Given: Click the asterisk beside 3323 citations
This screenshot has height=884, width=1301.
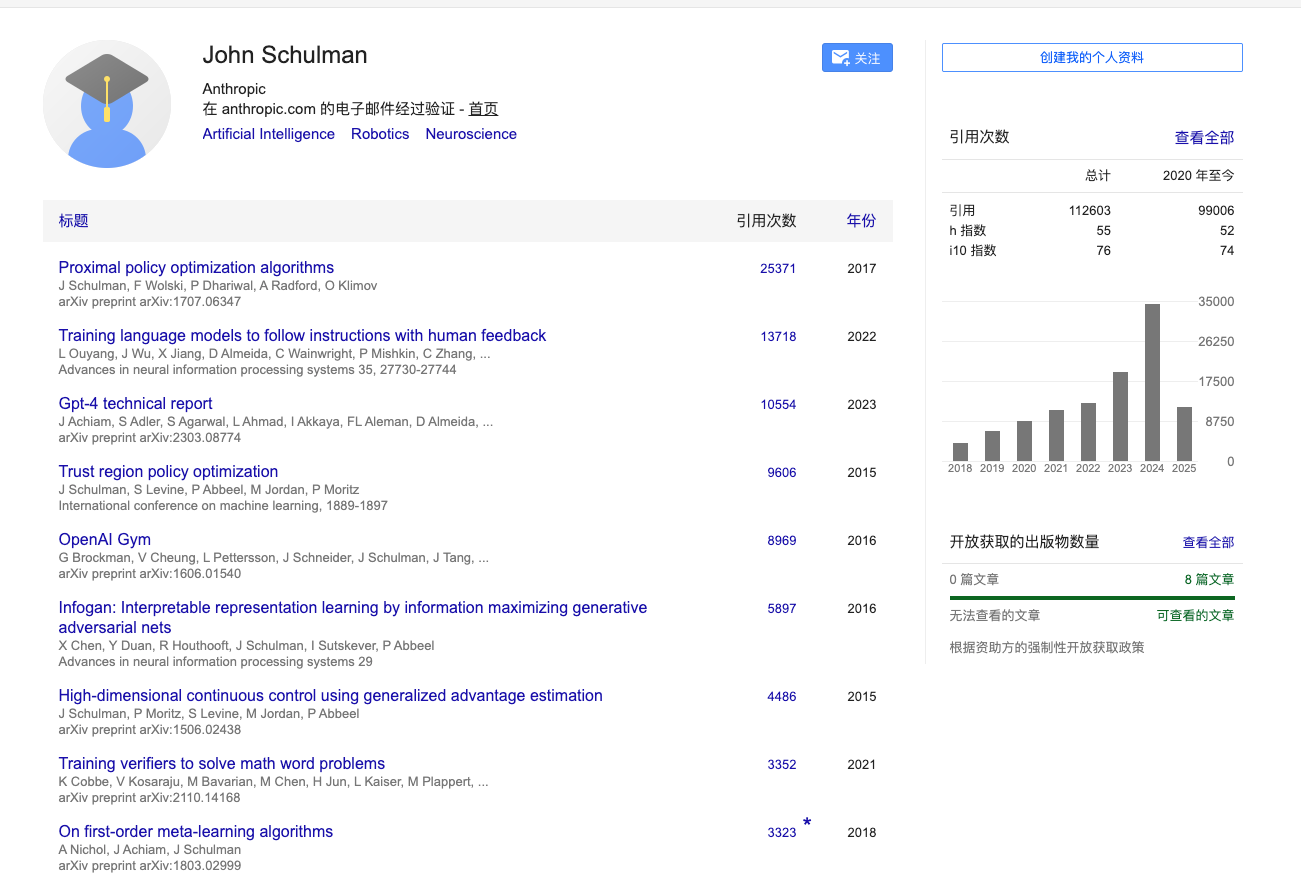Looking at the screenshot, I should (807, 824).
